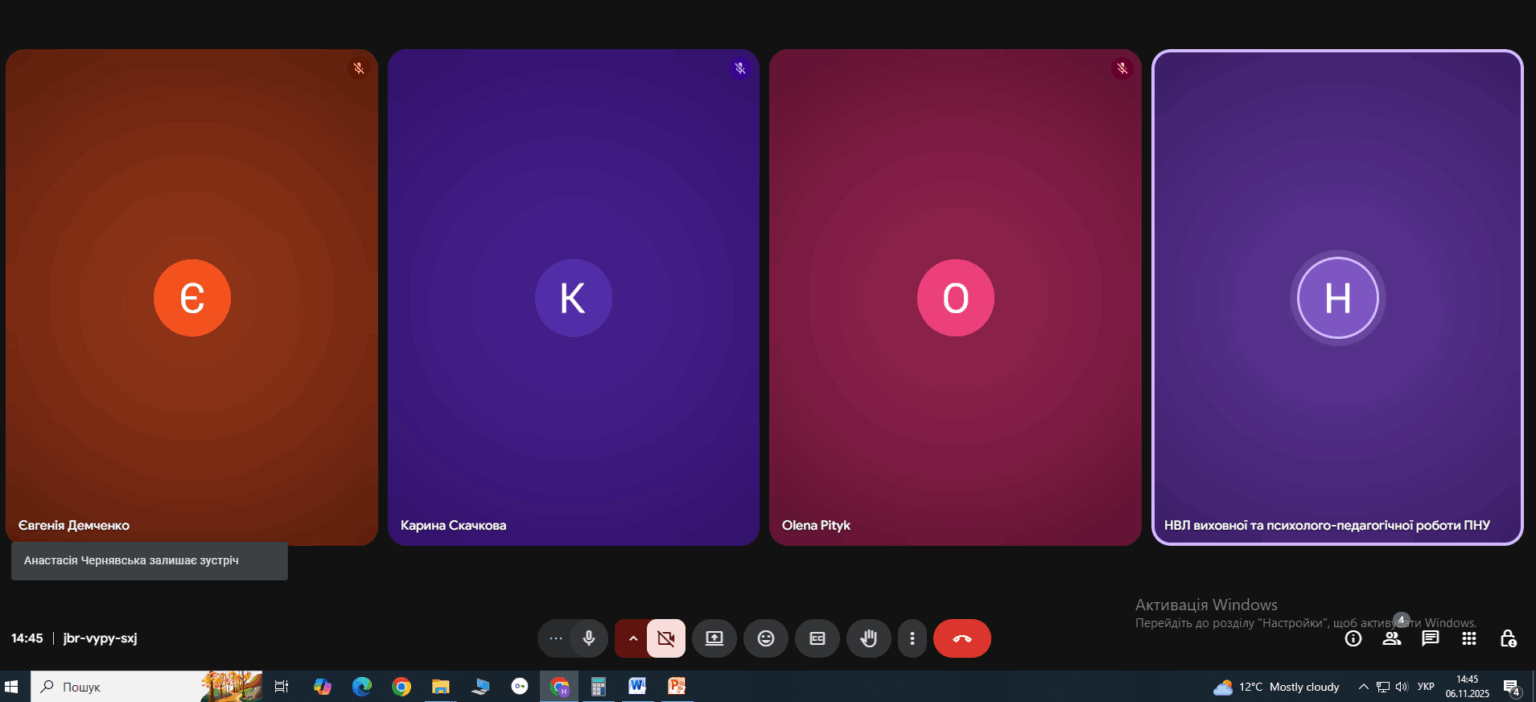
Task: Raise hand in the meeting
Action: [x=869, y=638]
